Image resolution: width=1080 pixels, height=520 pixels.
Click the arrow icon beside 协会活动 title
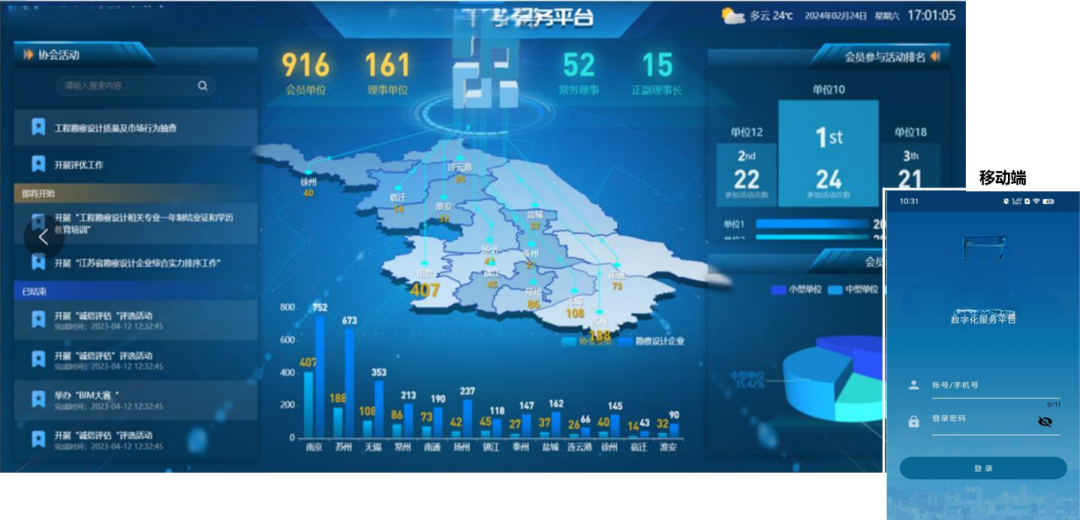(x=28, y=55)
